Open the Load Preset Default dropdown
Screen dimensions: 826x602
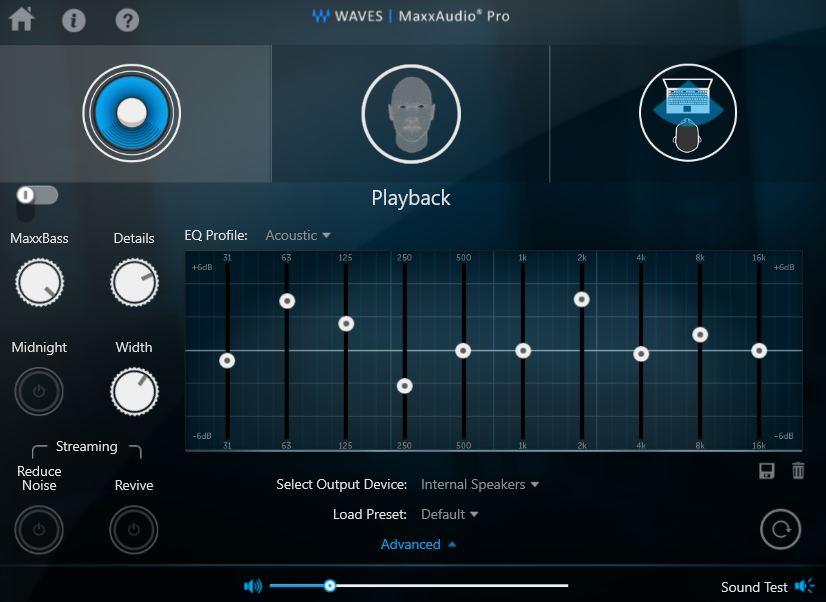(x=449, y=515)
